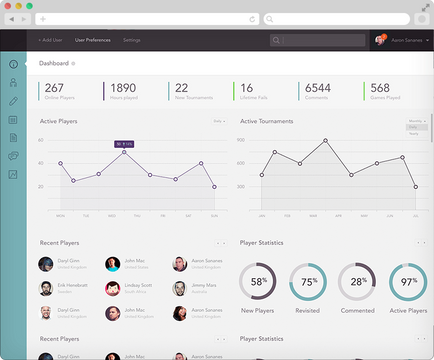This screenshot has height=360, width=434.
Task: Click the magnifier in browser search field
Action: point(270,19)
